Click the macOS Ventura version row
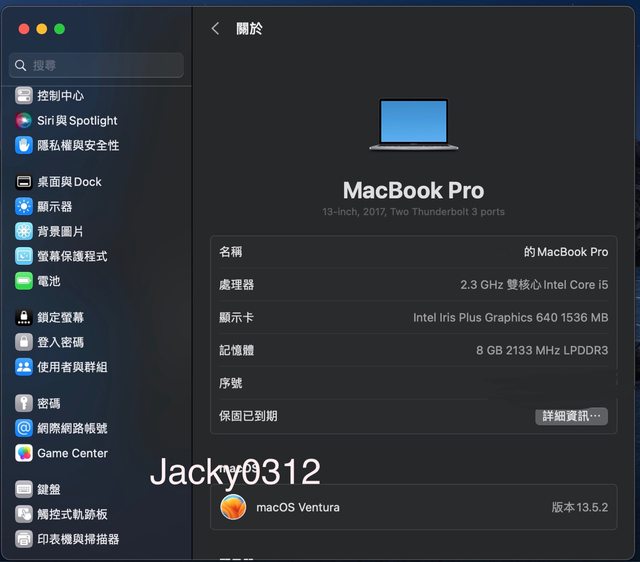Image resolution: width=640 pixels, height=562 pixels. pos(414,507)
